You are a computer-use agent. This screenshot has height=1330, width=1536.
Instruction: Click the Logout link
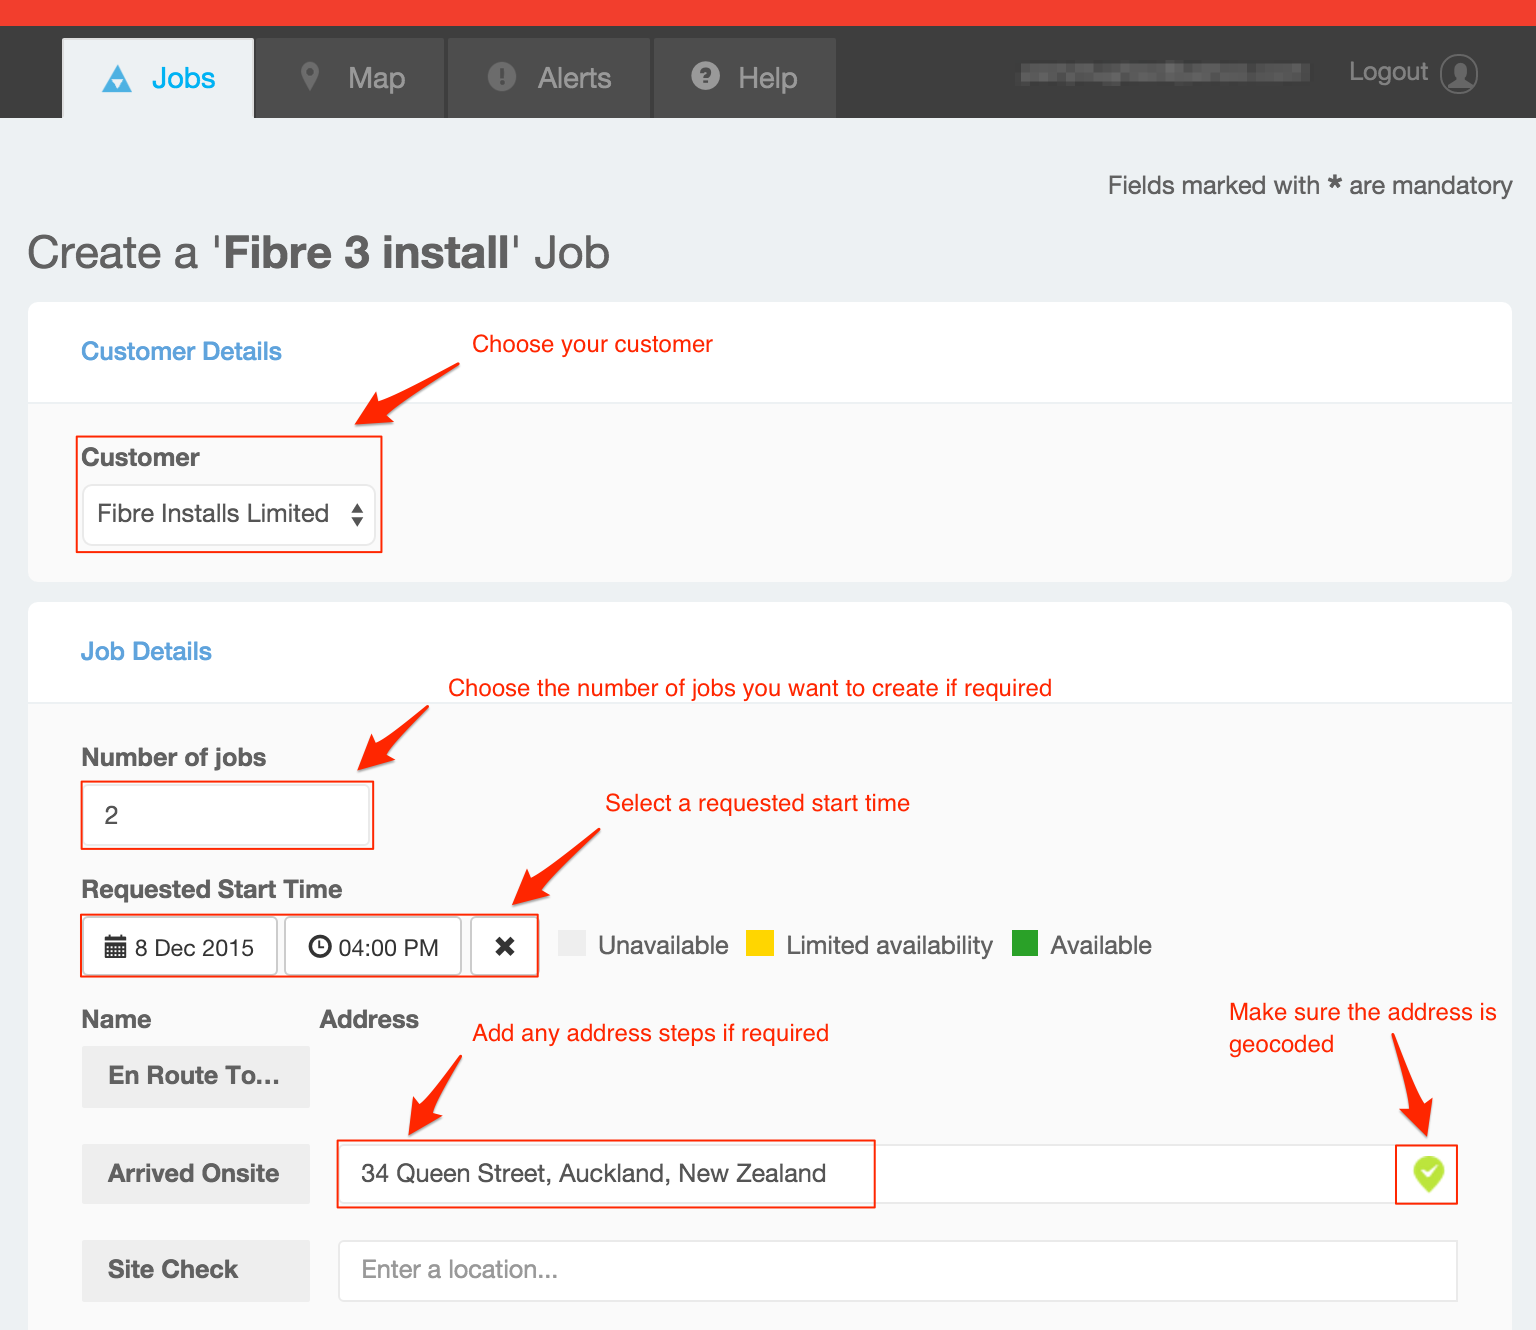point(1388,72)
